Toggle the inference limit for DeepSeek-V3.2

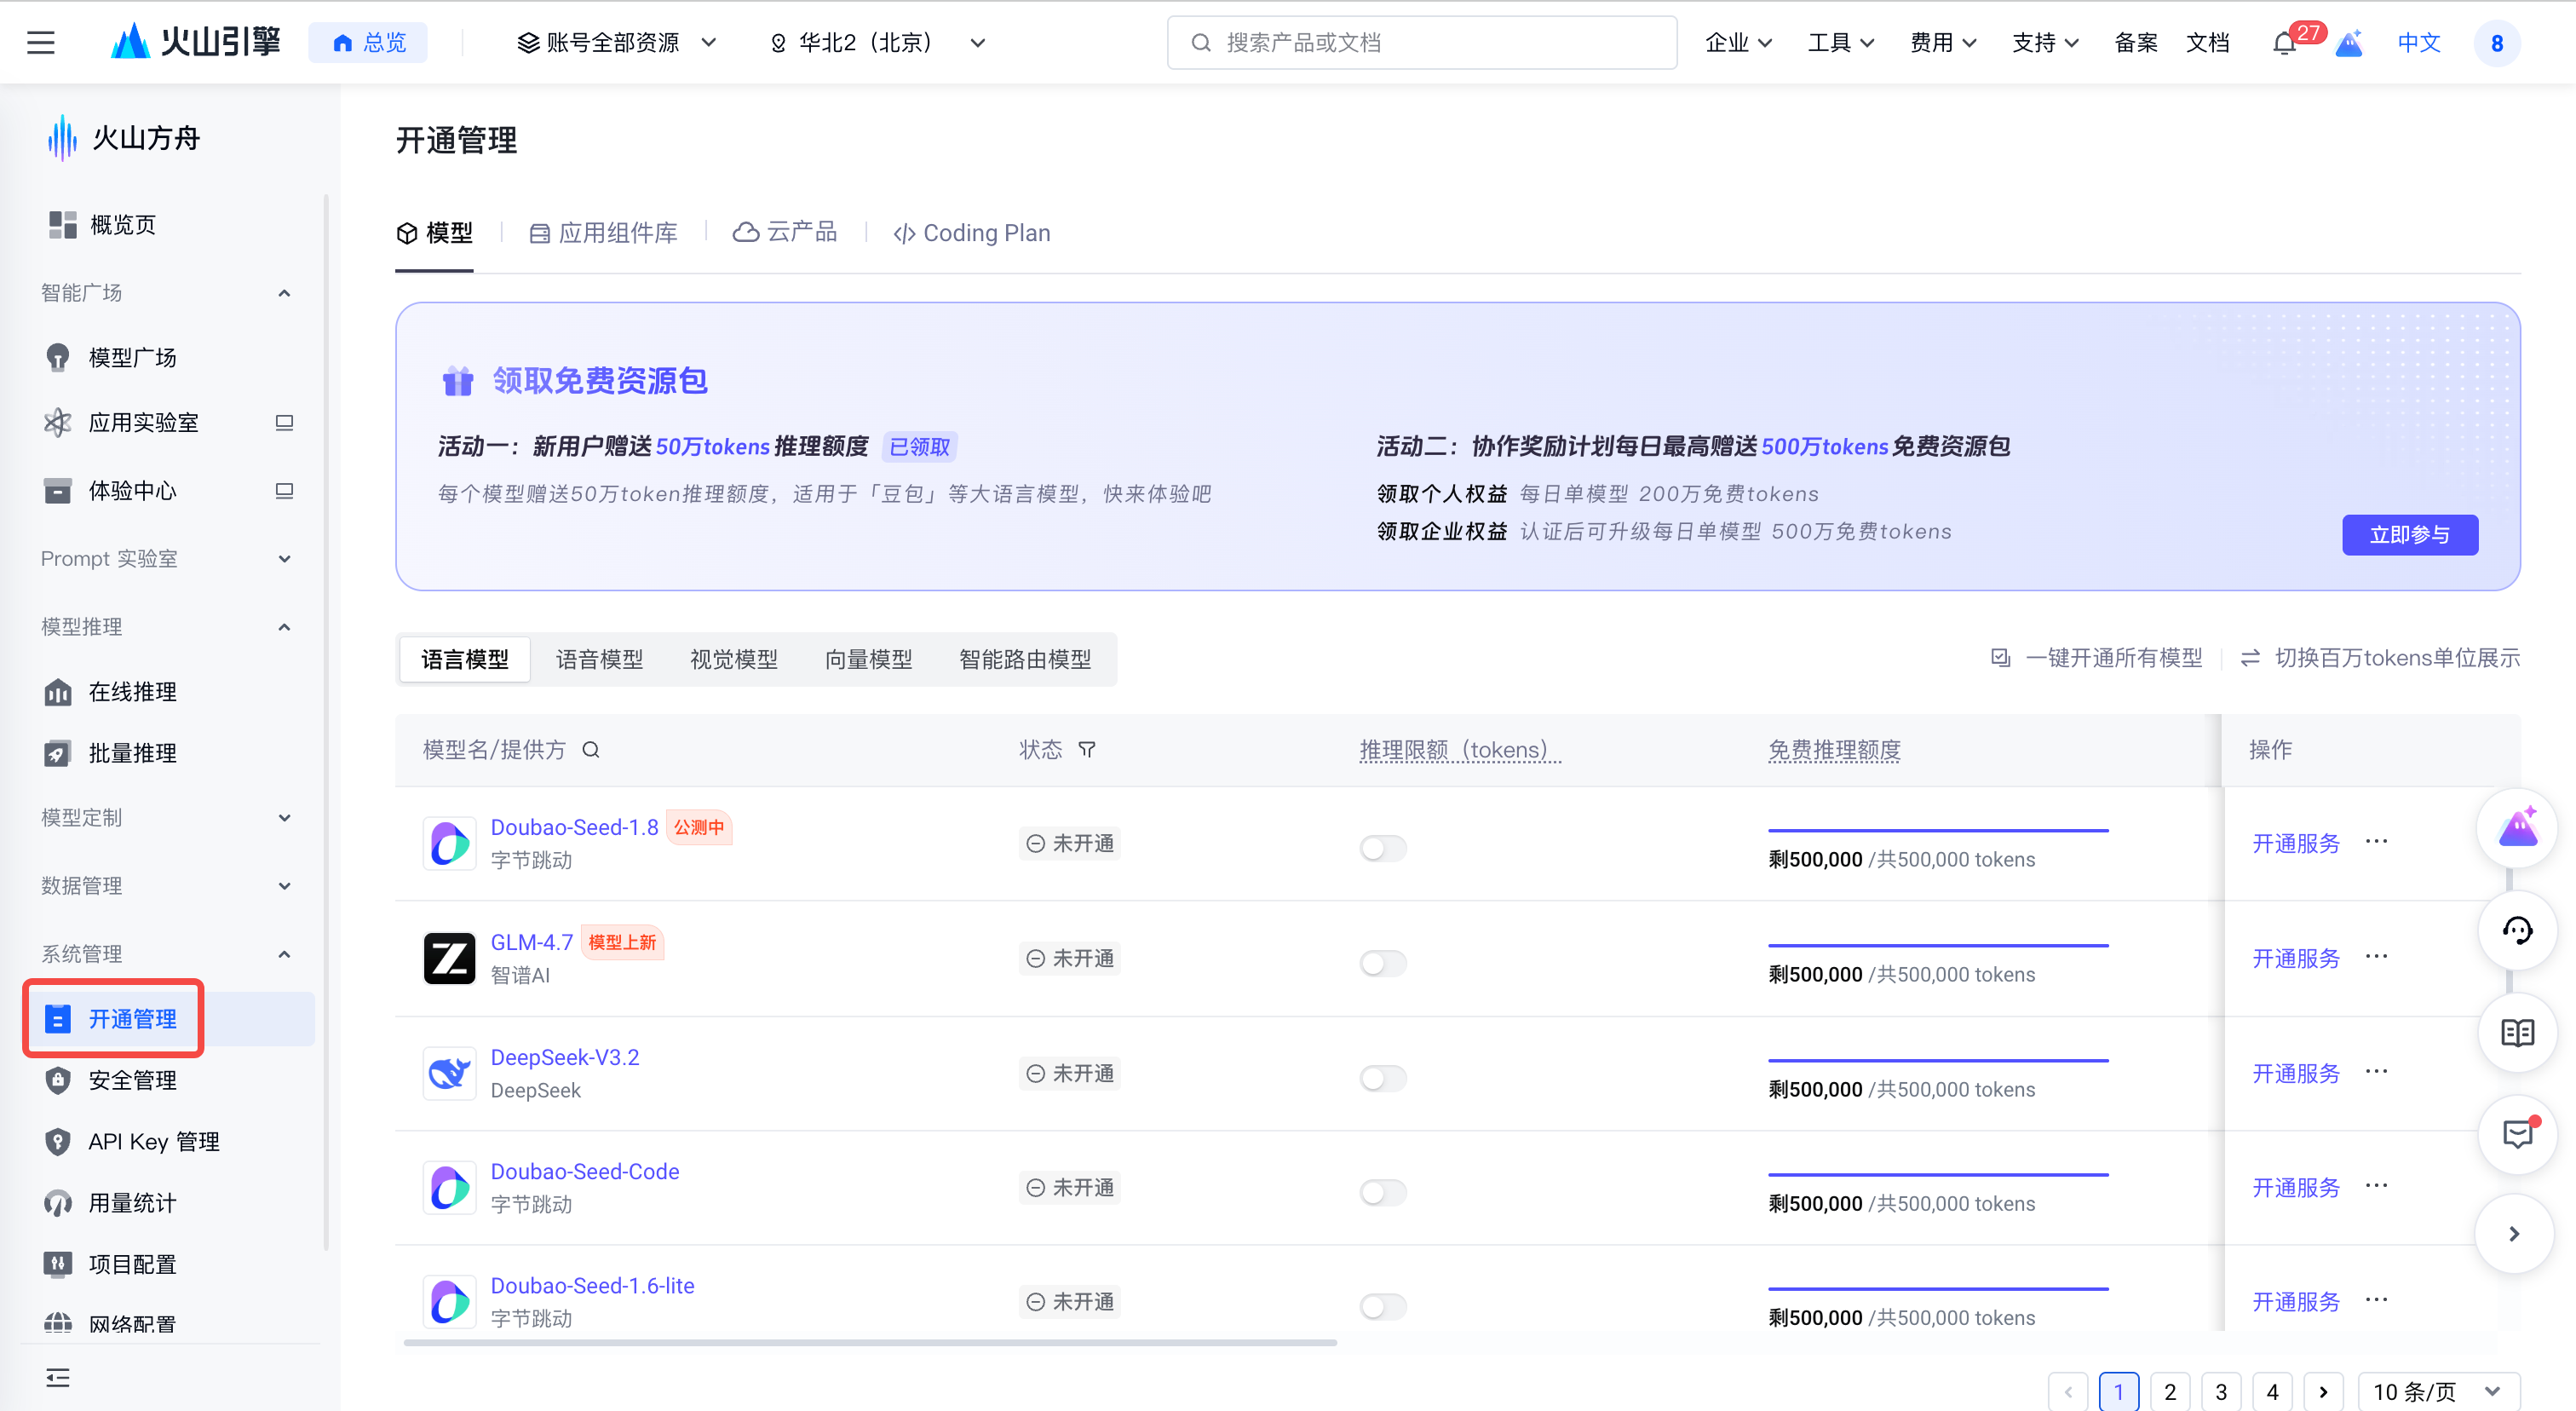point(1383,1078)
